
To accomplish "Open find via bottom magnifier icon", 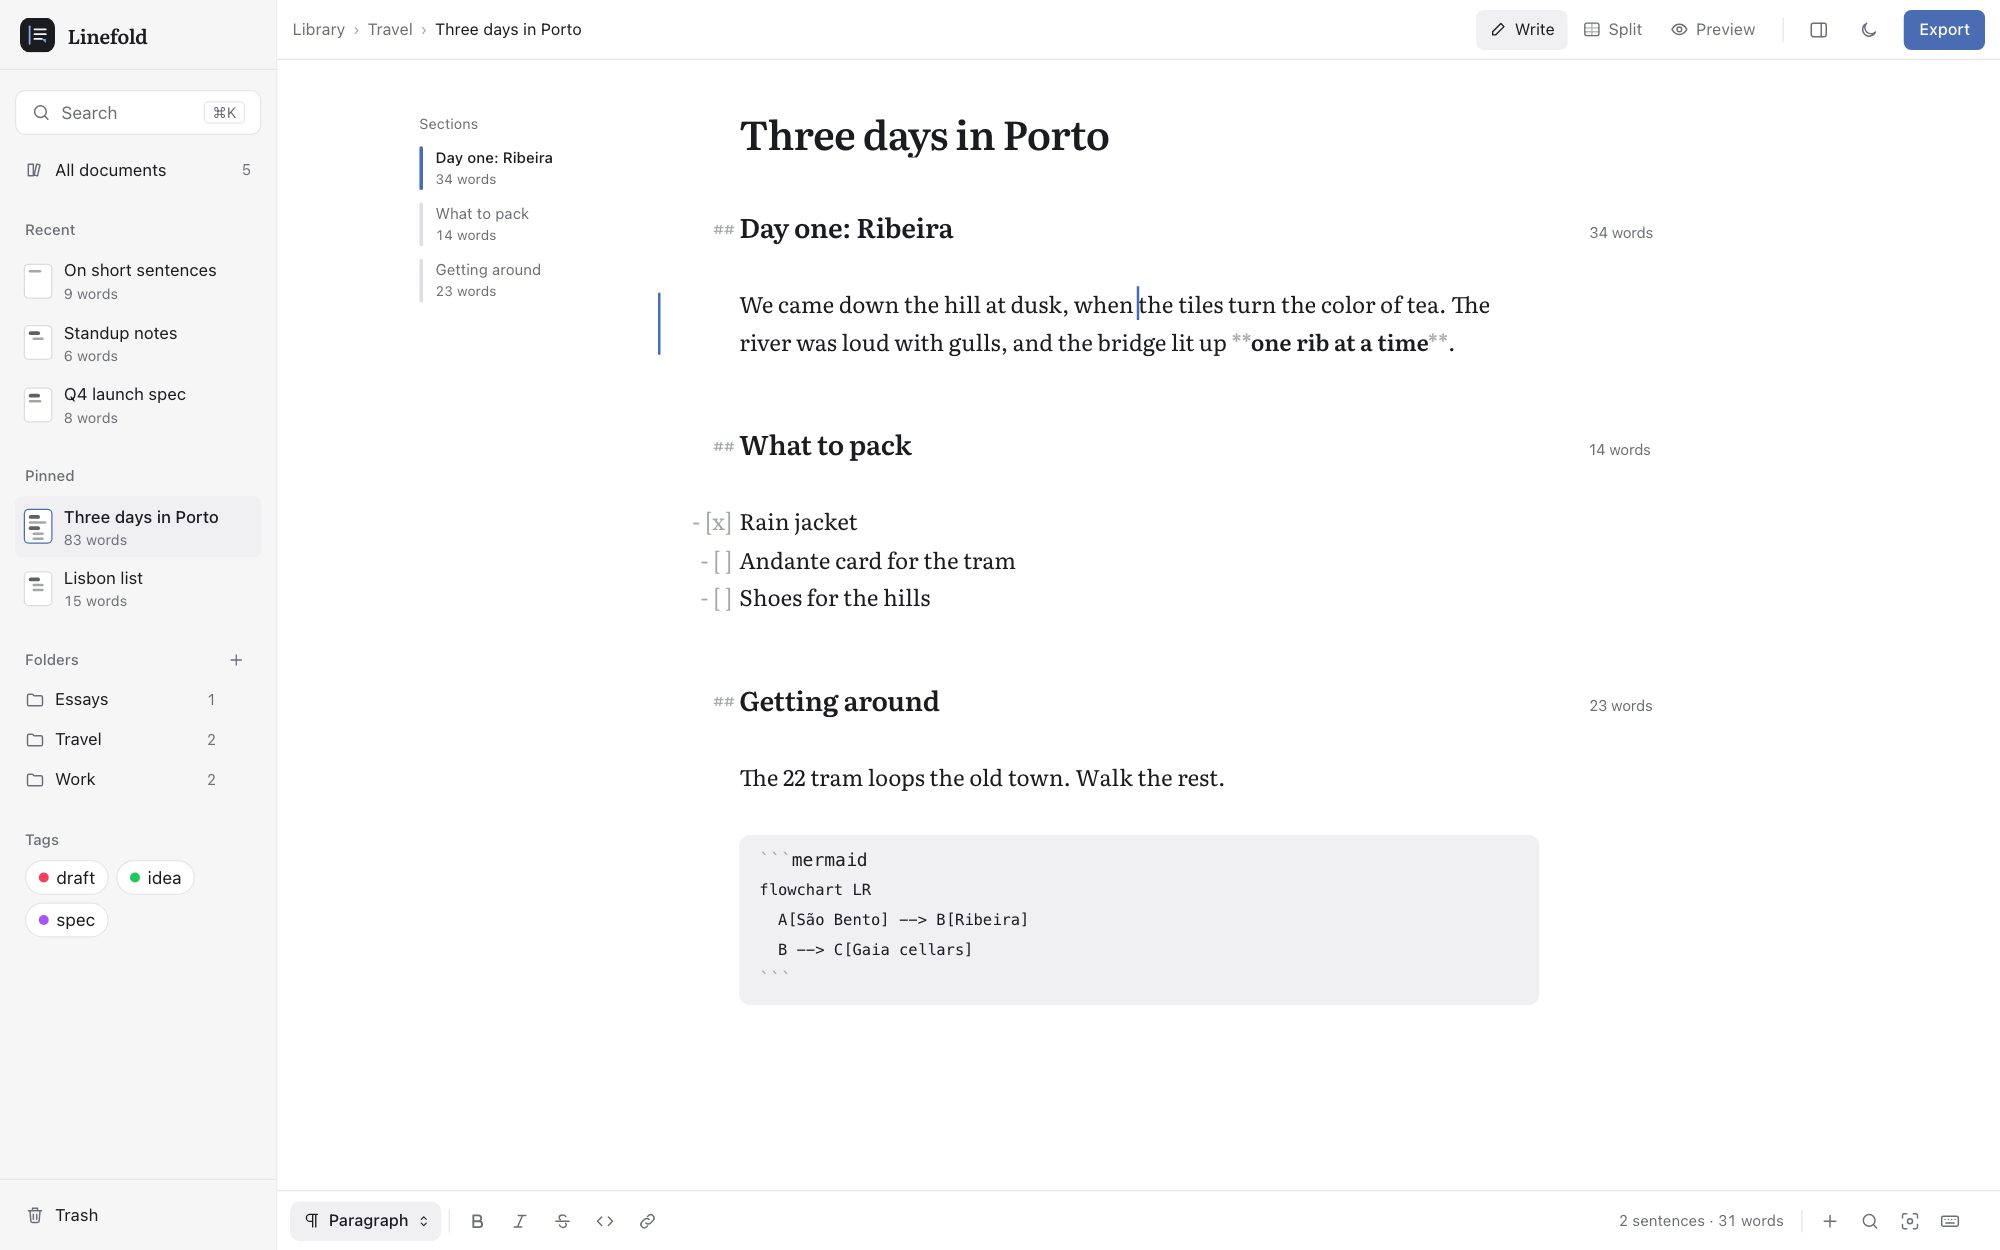I will click(1870, 1221).
